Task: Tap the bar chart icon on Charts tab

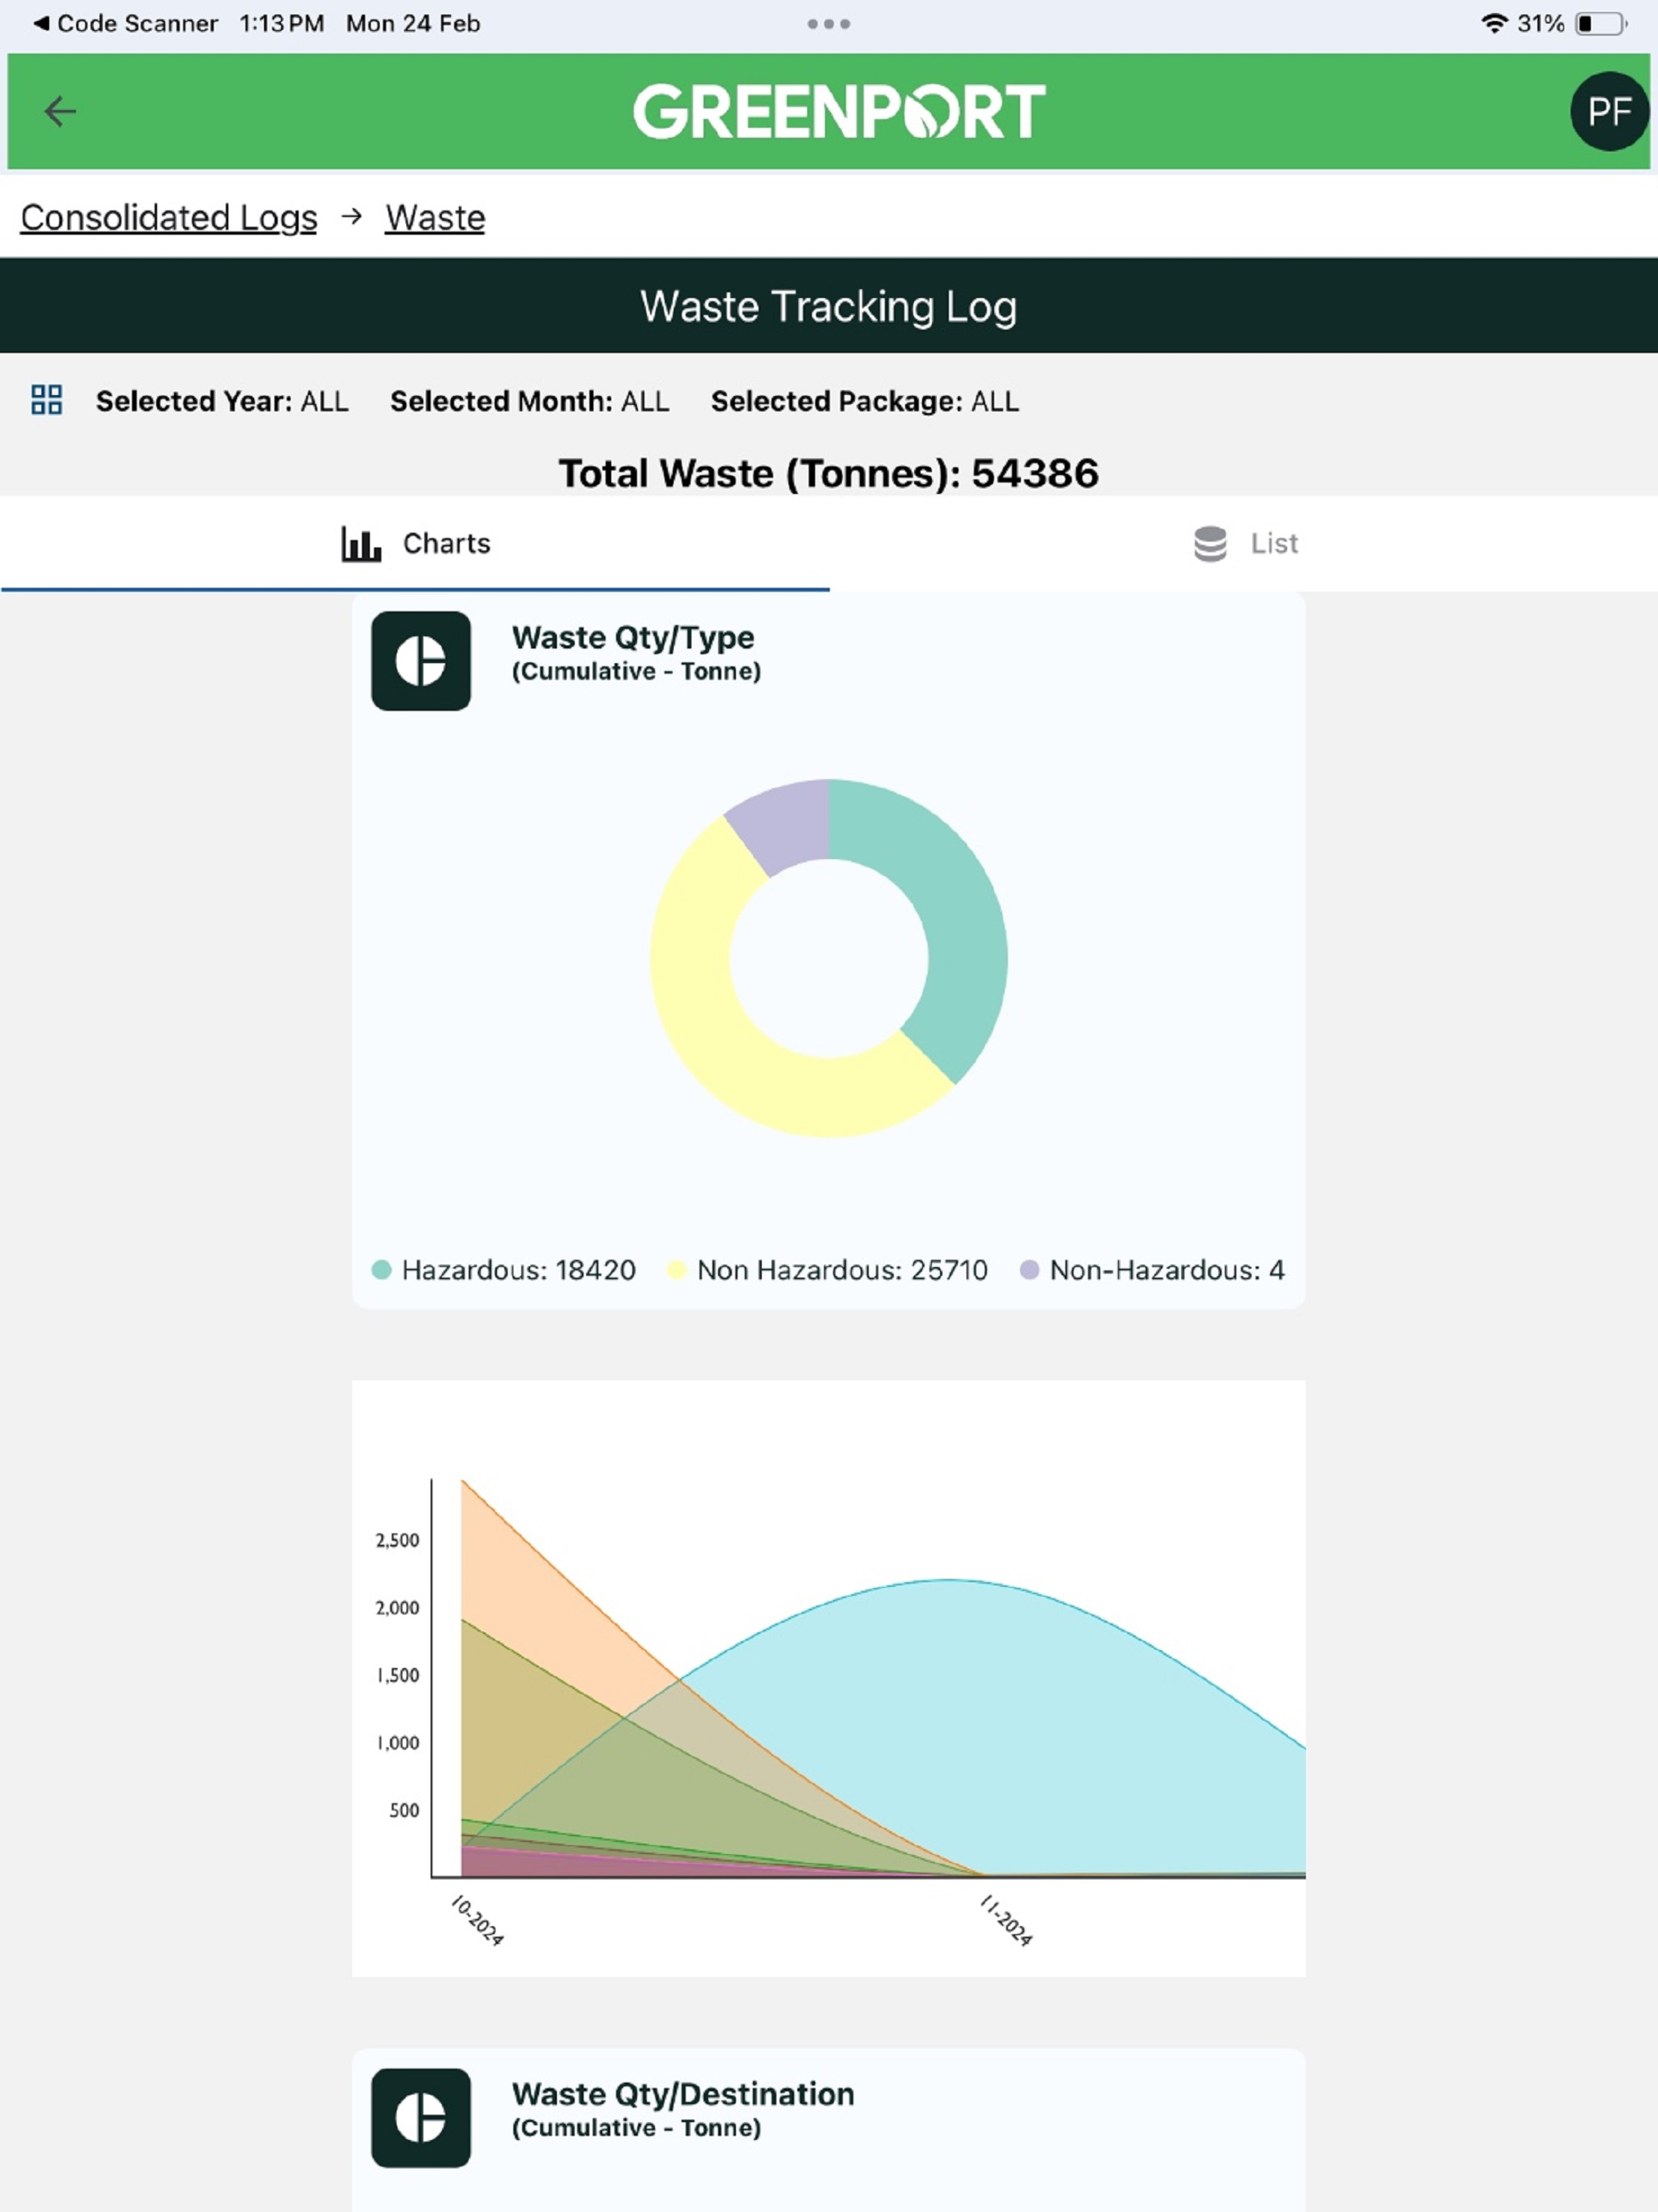Action: pos(361,544)
